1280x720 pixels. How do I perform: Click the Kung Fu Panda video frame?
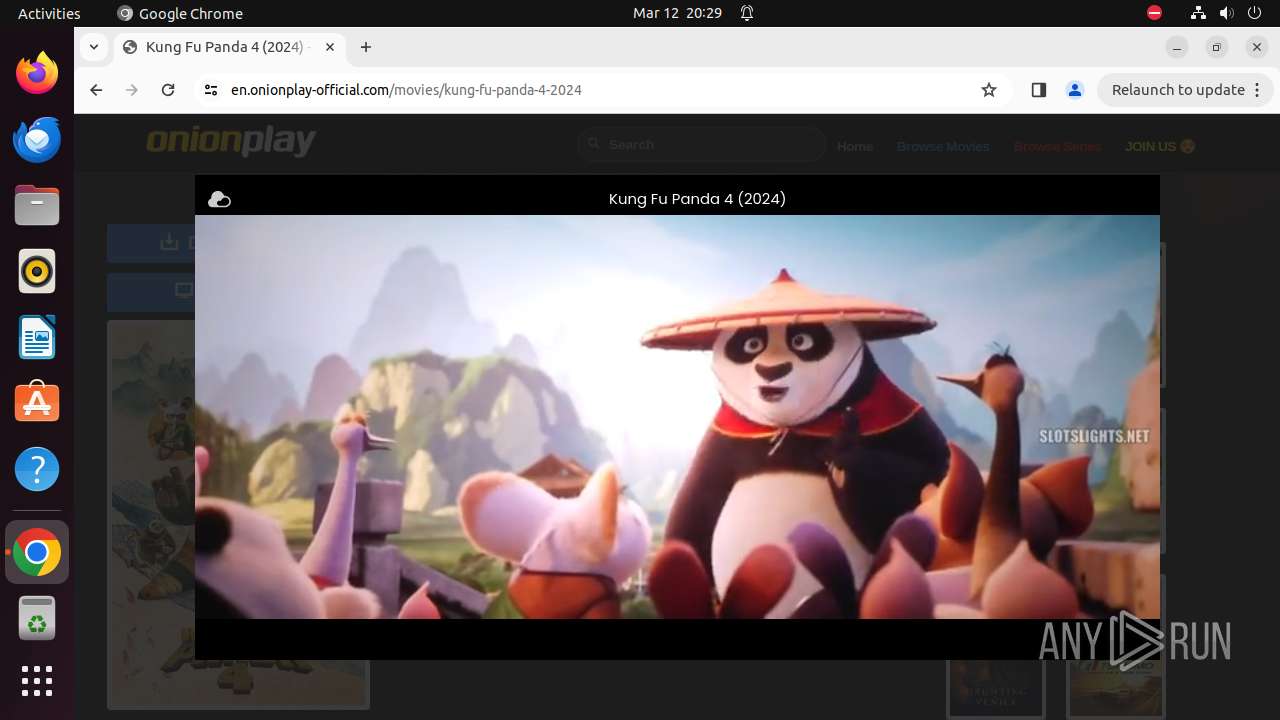click(677, 417)
